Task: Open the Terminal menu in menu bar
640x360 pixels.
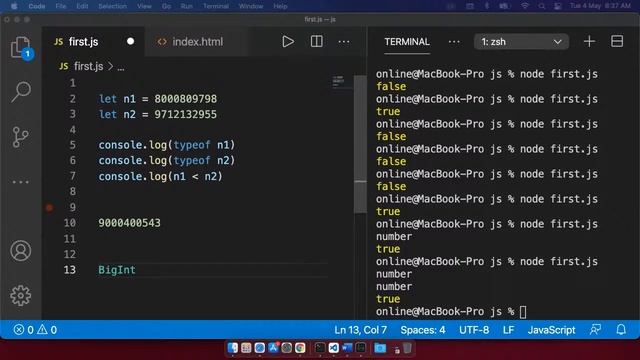Action: click(x=216, y=6)
